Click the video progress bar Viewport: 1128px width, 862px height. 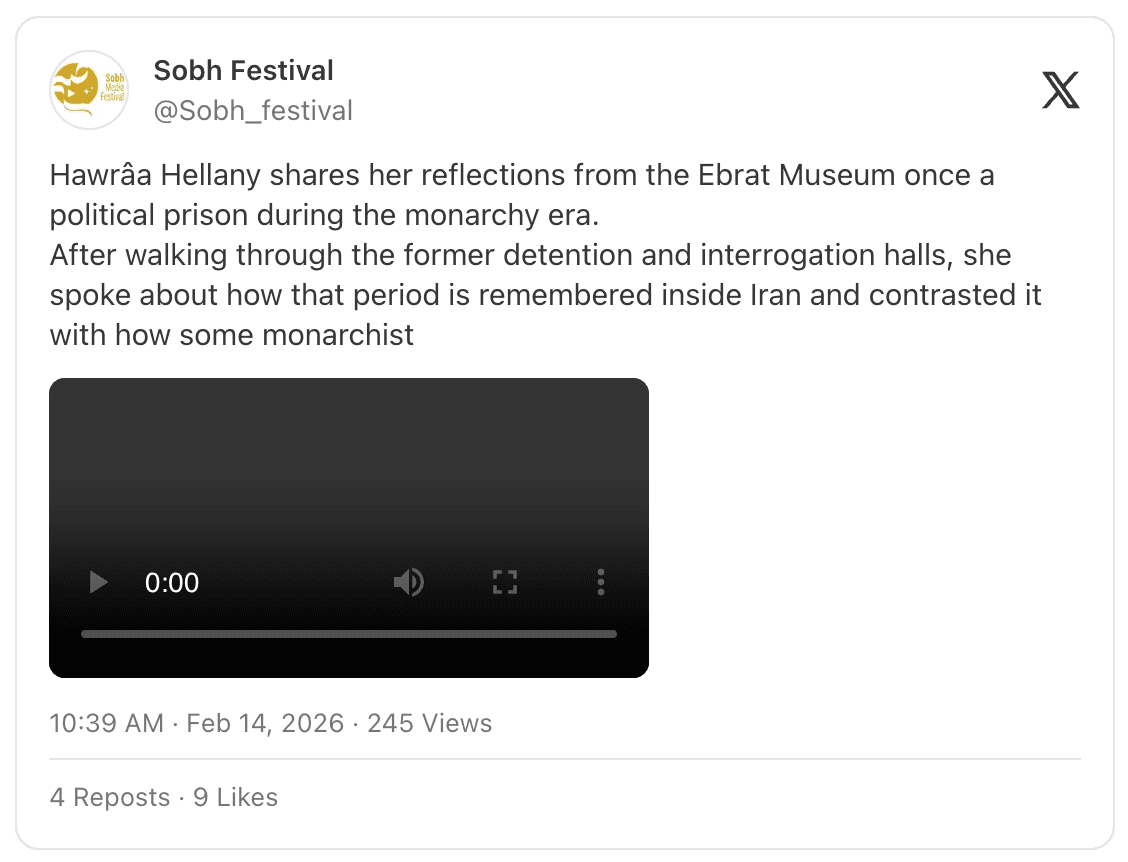348,634
